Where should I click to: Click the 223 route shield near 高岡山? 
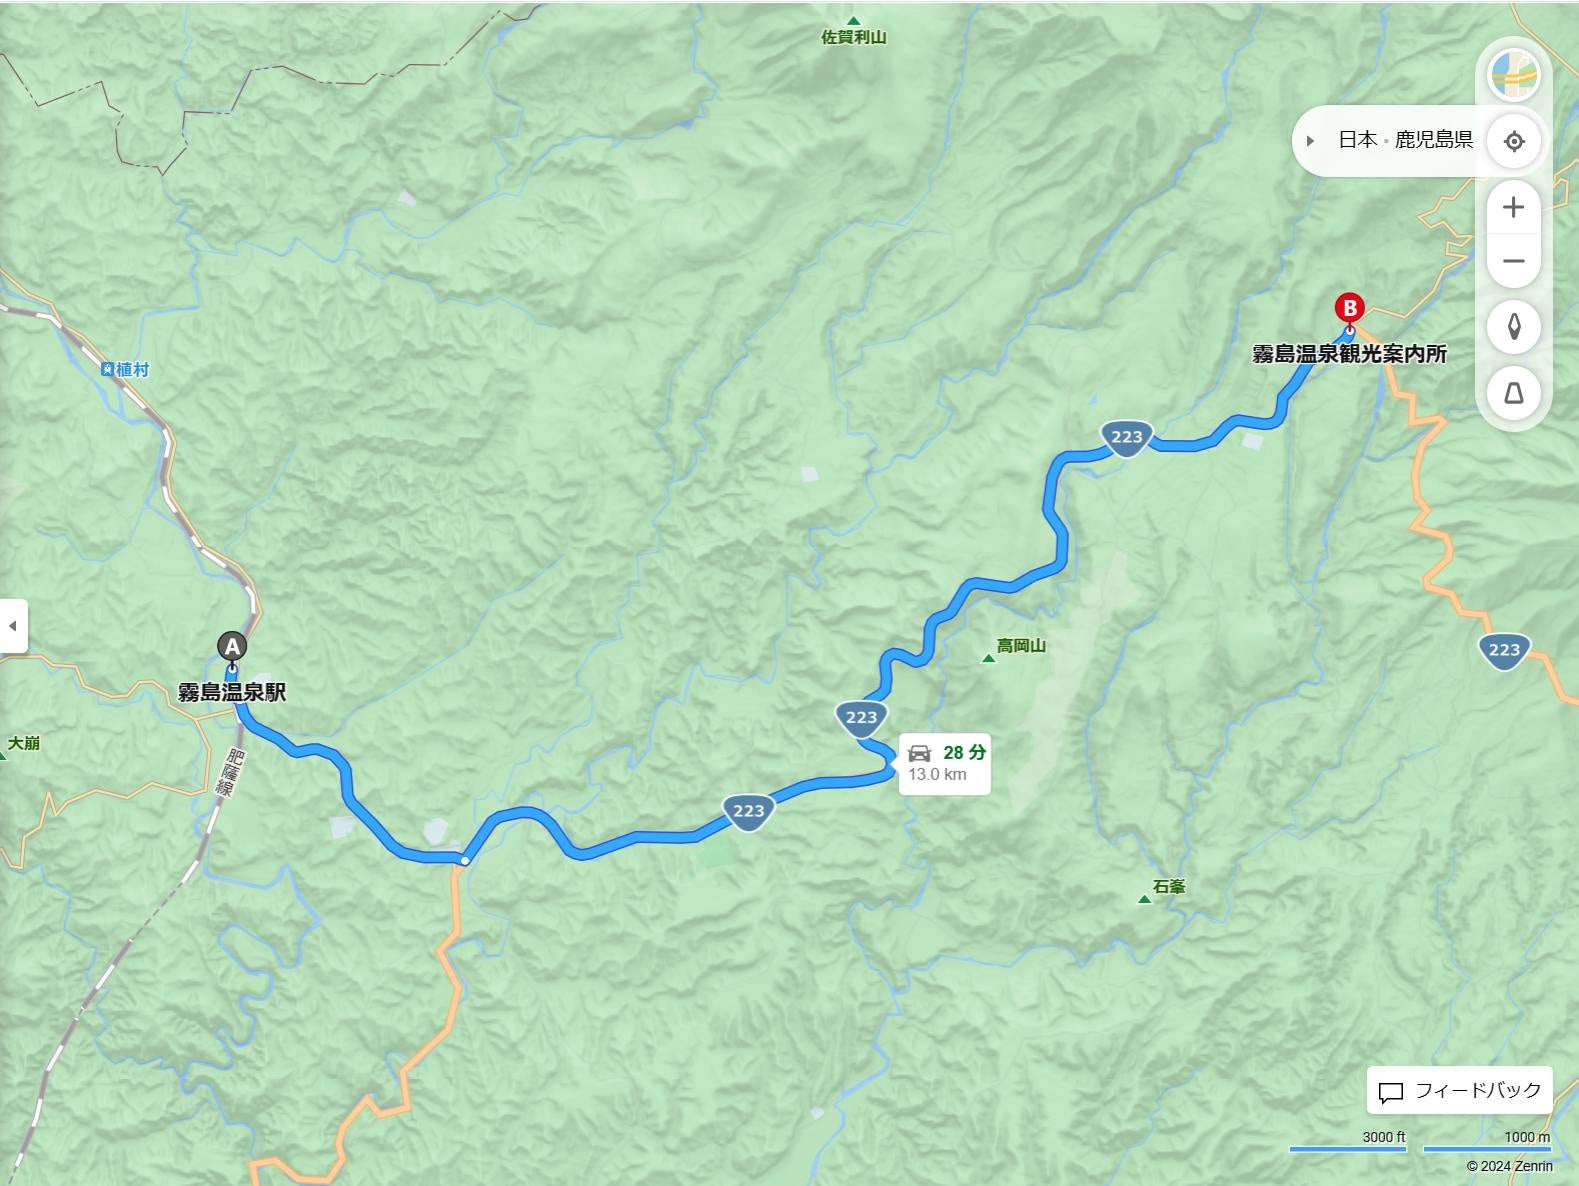861,718
